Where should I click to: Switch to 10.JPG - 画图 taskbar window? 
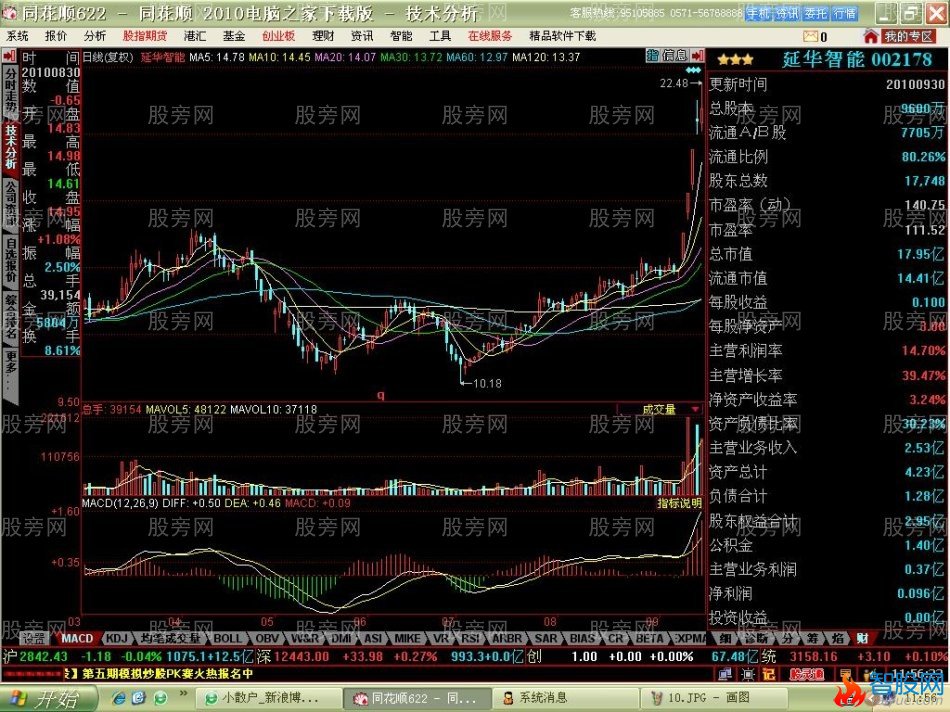click(x=716, y=698)
